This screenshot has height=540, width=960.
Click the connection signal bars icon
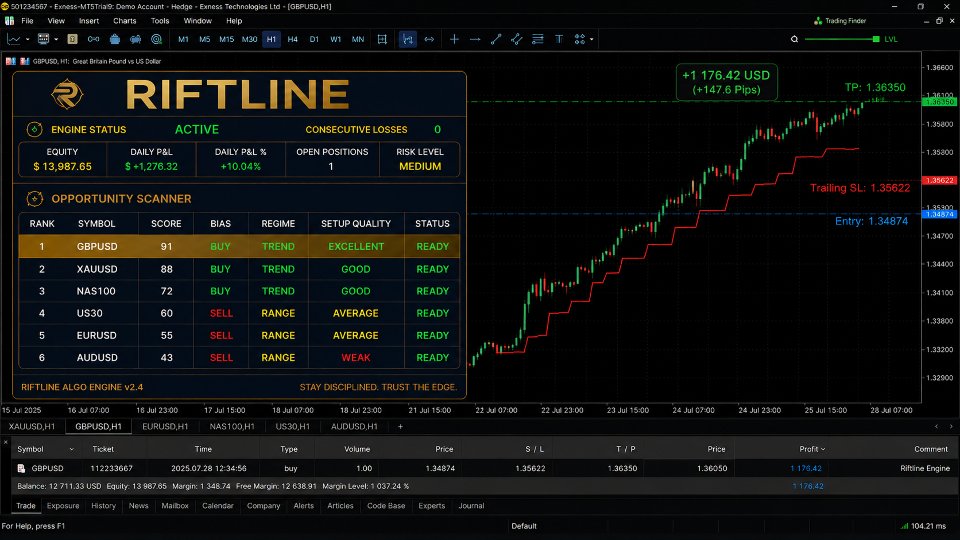(904, 526)
